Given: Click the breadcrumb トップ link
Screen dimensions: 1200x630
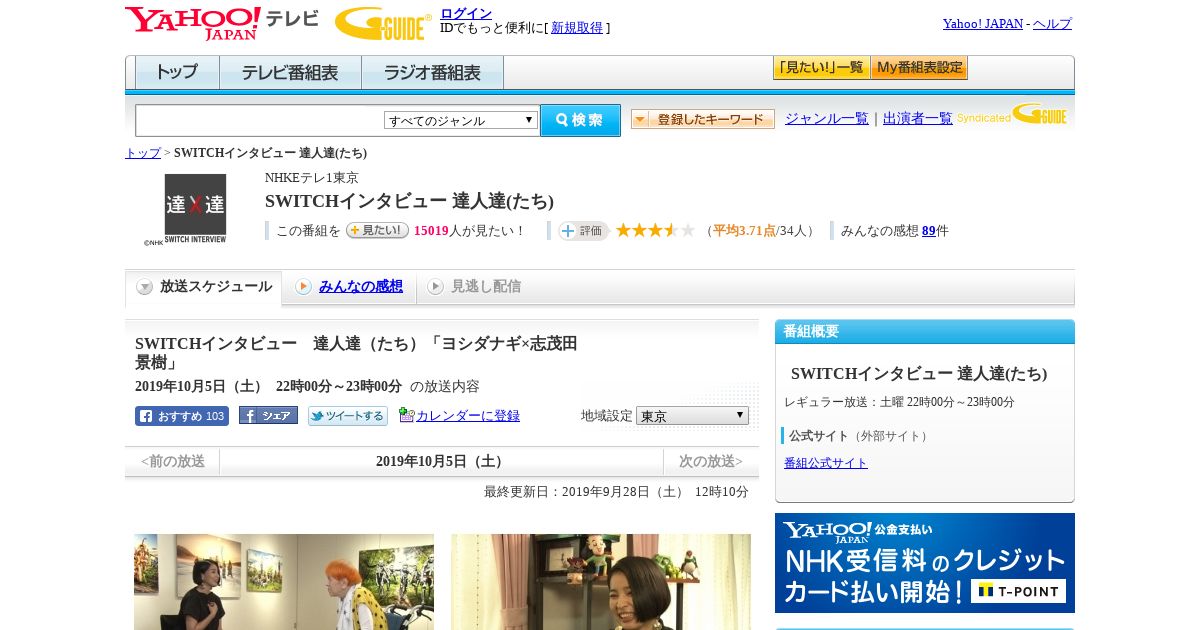Looking at the screenshot, I should [x=143, y=153].
